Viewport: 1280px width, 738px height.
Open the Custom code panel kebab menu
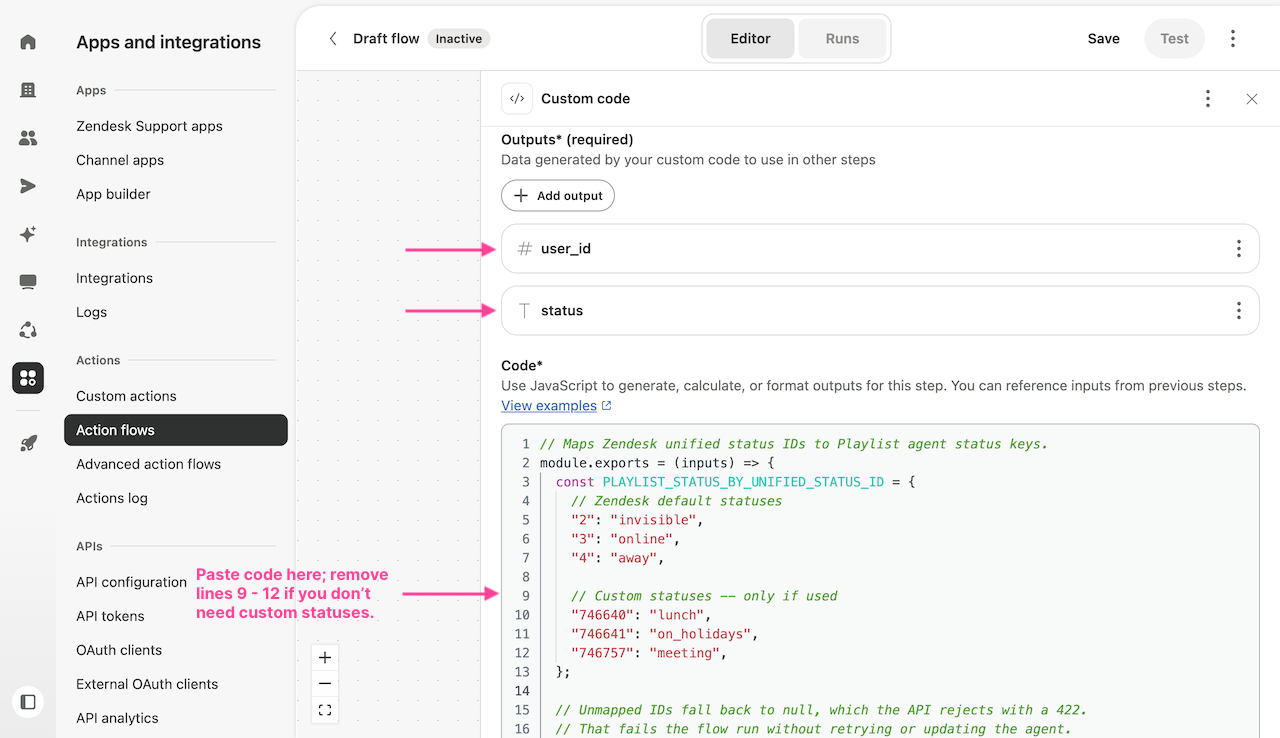[1208, 99]
